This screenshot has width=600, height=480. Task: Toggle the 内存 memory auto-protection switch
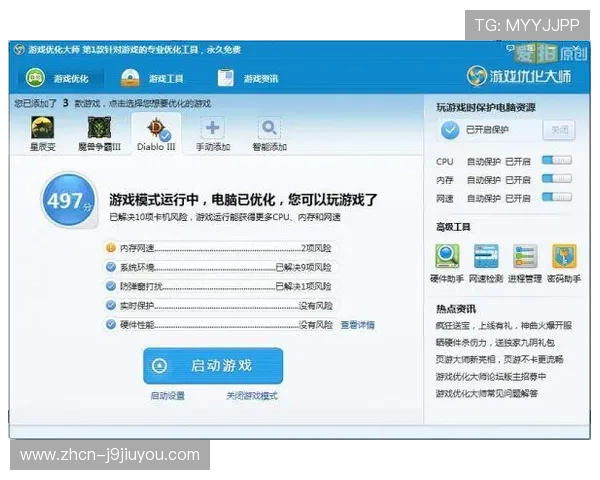click(557, 179)
